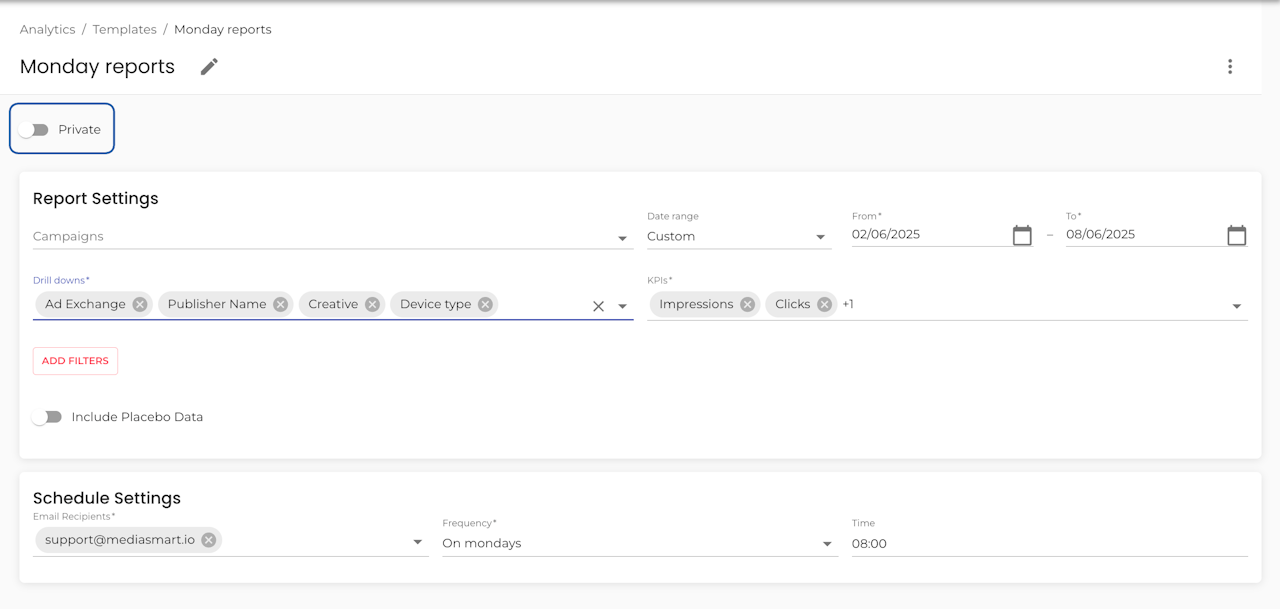Remove the Publisher Name chip
Screen dimensions: 1280x609
tap(281, 305)
